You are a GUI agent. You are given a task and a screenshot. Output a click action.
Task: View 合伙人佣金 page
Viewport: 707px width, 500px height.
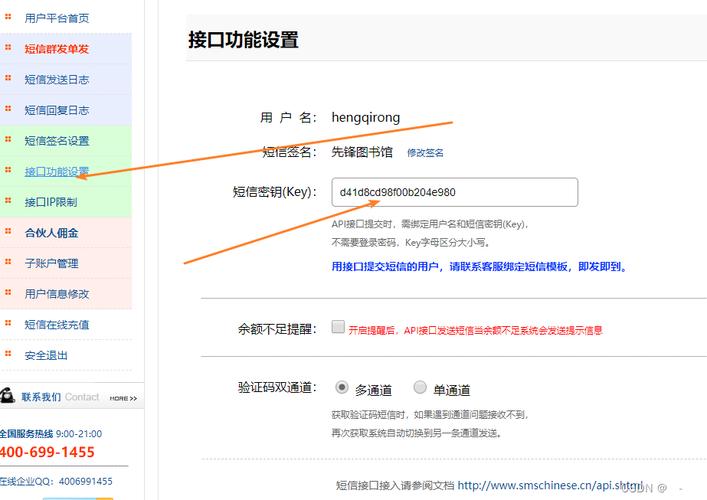(51, 233)
